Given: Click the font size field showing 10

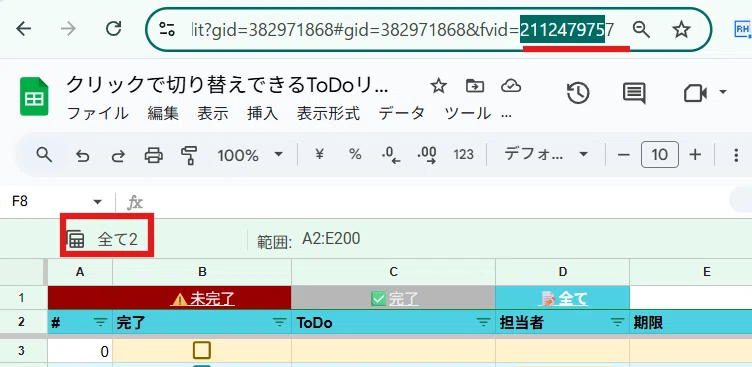Looking at the screenshot, I should pos(660,154).
